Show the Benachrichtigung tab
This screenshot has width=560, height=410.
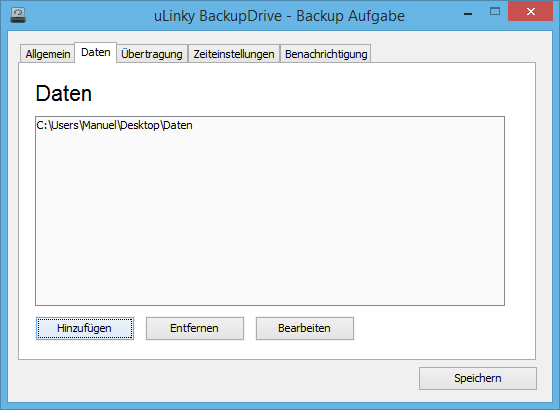tap(326, 54)
